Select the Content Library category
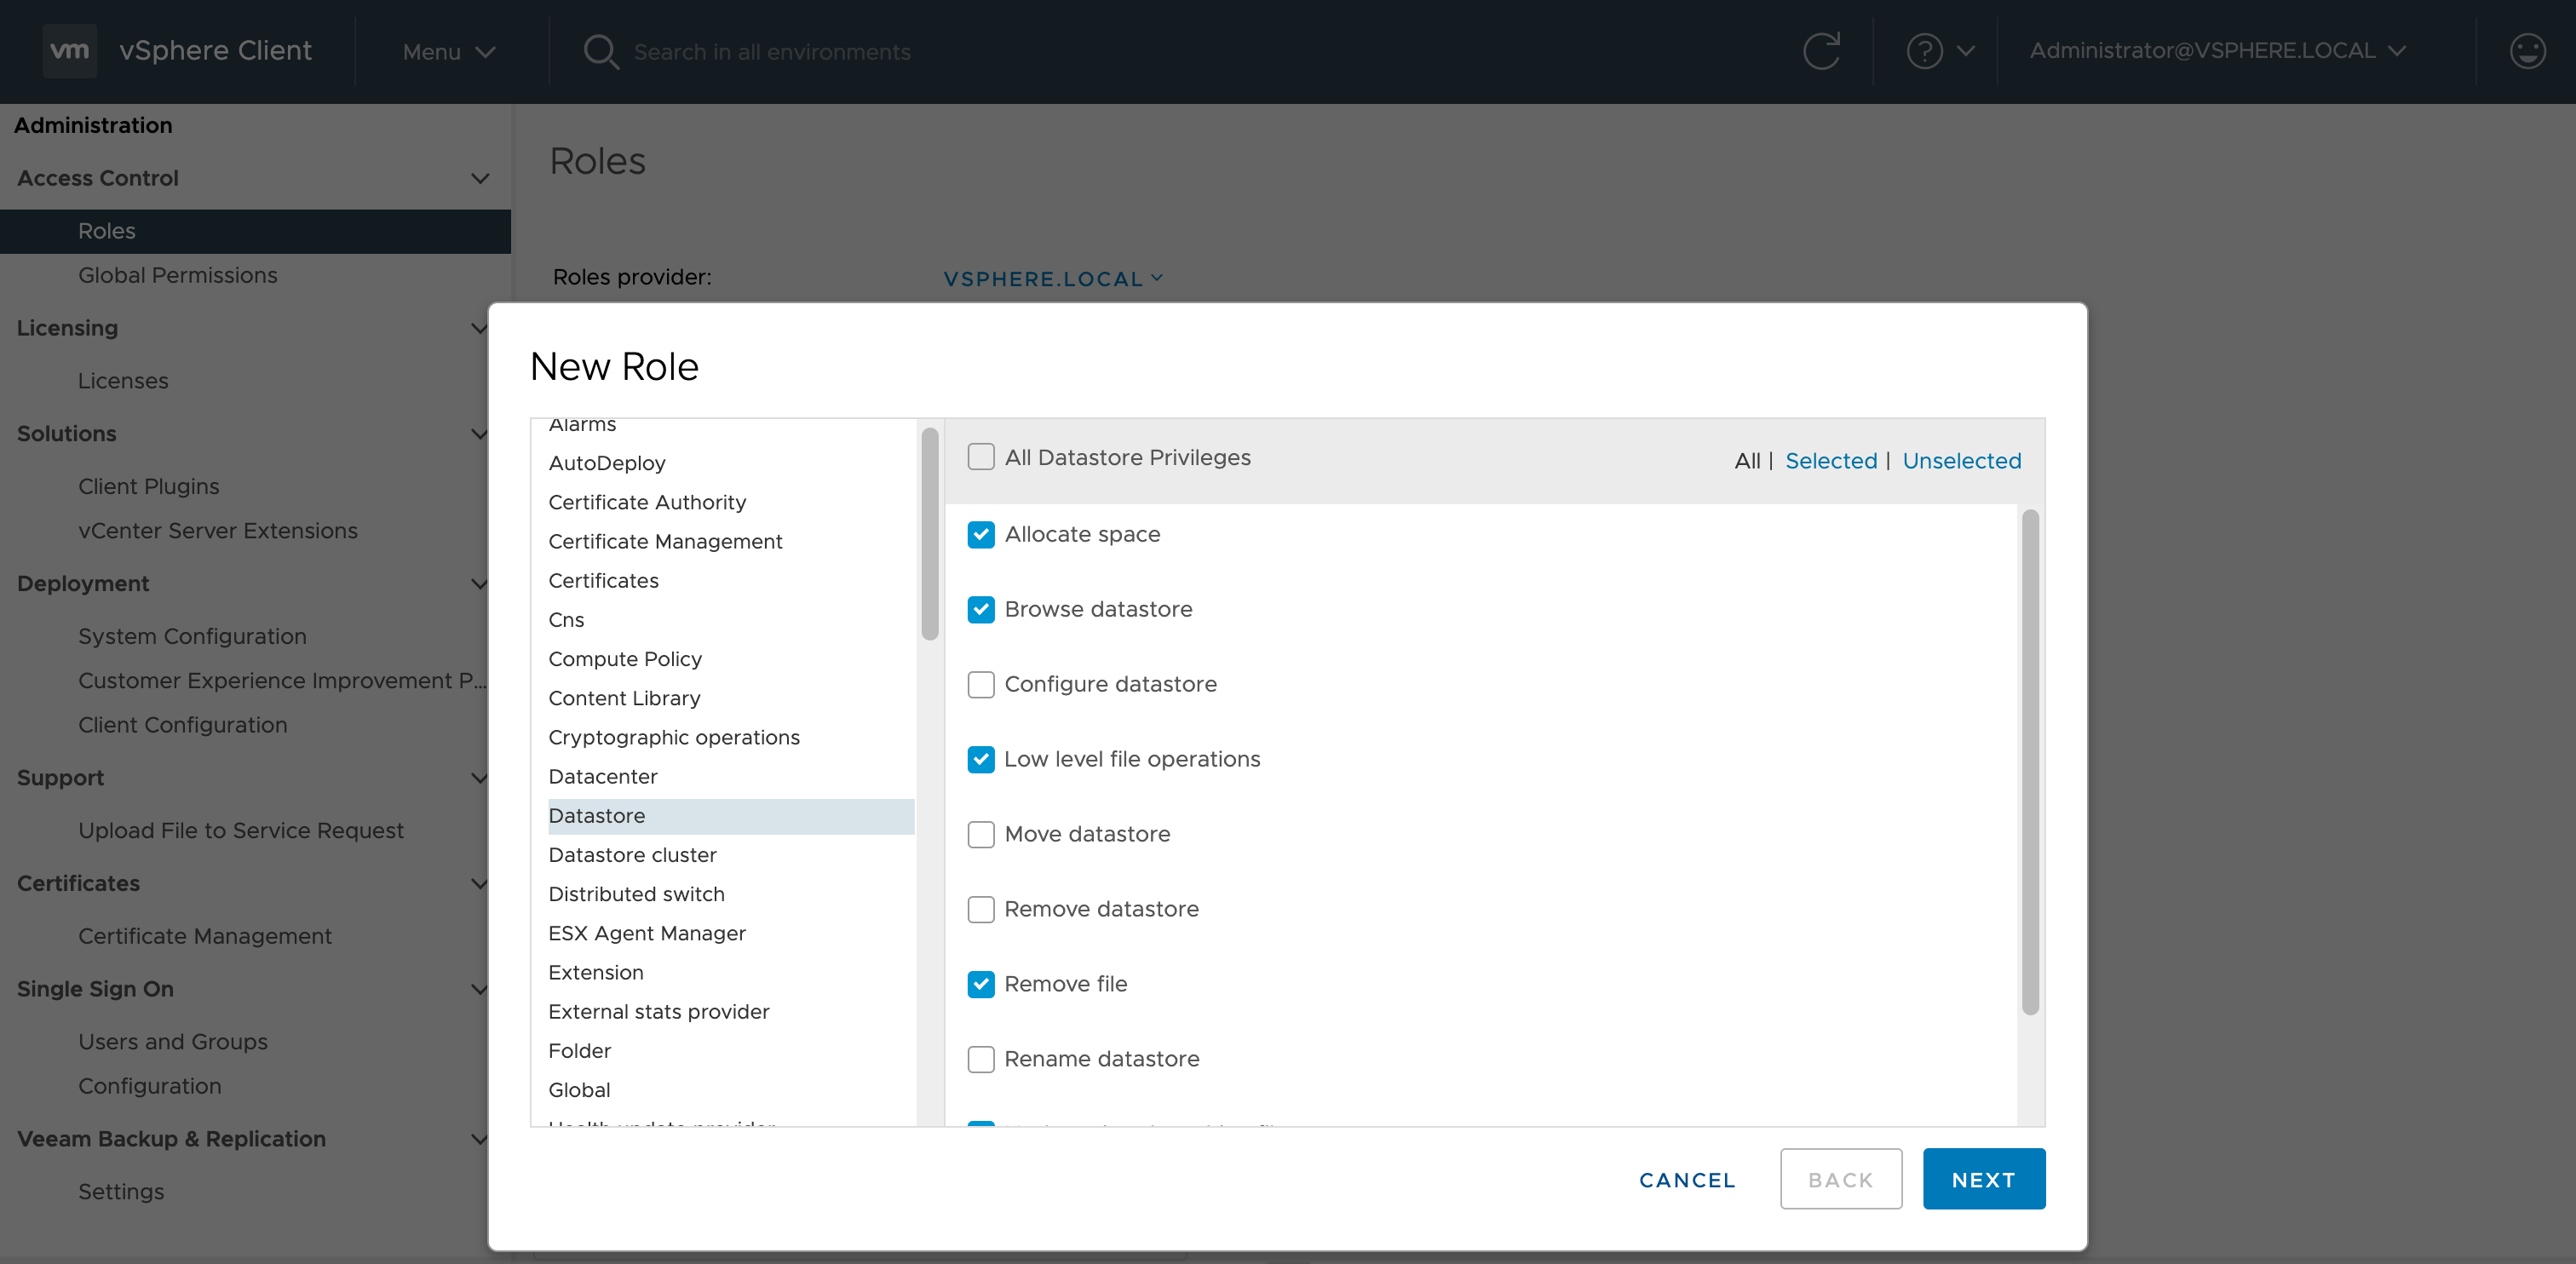2576x1264 pixels. pos(624,698)
